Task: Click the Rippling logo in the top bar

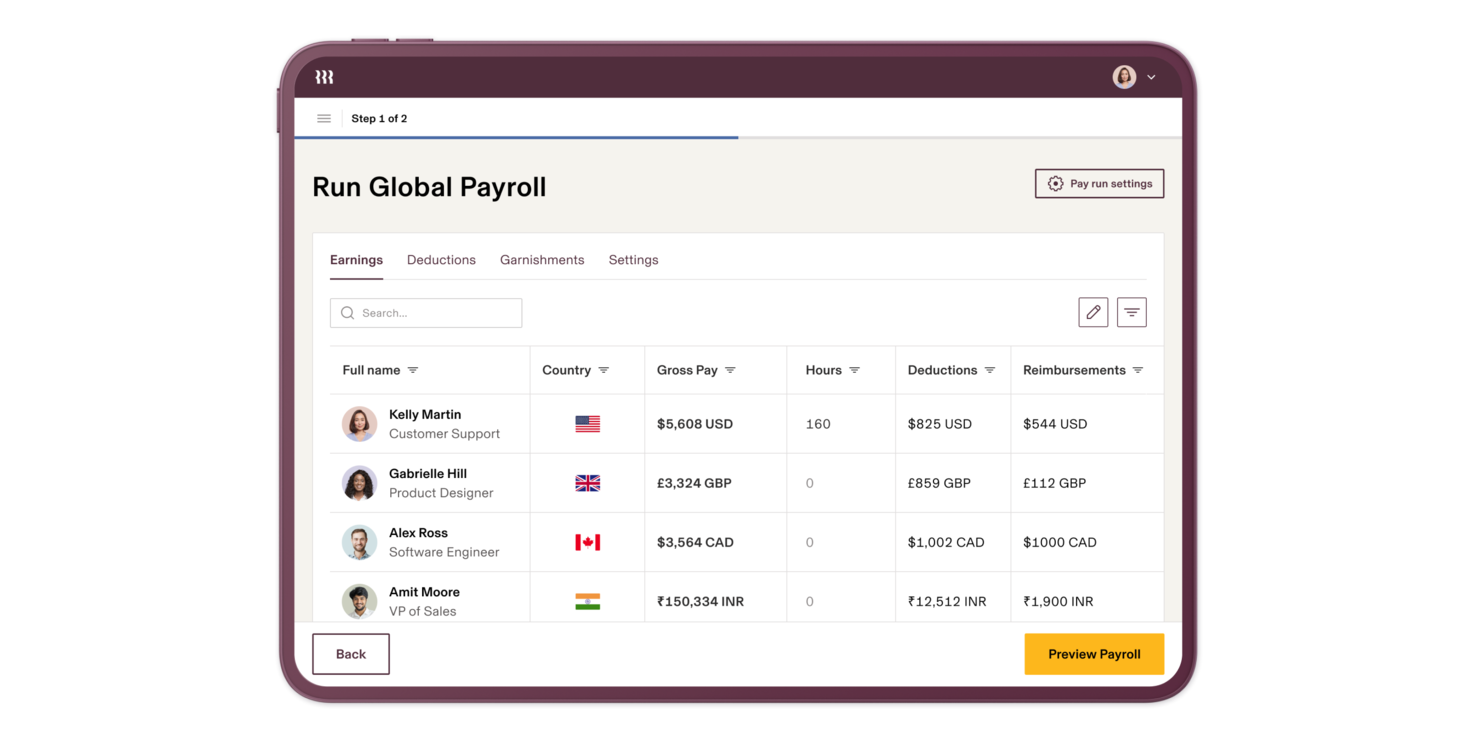Action: coord(323,75)
